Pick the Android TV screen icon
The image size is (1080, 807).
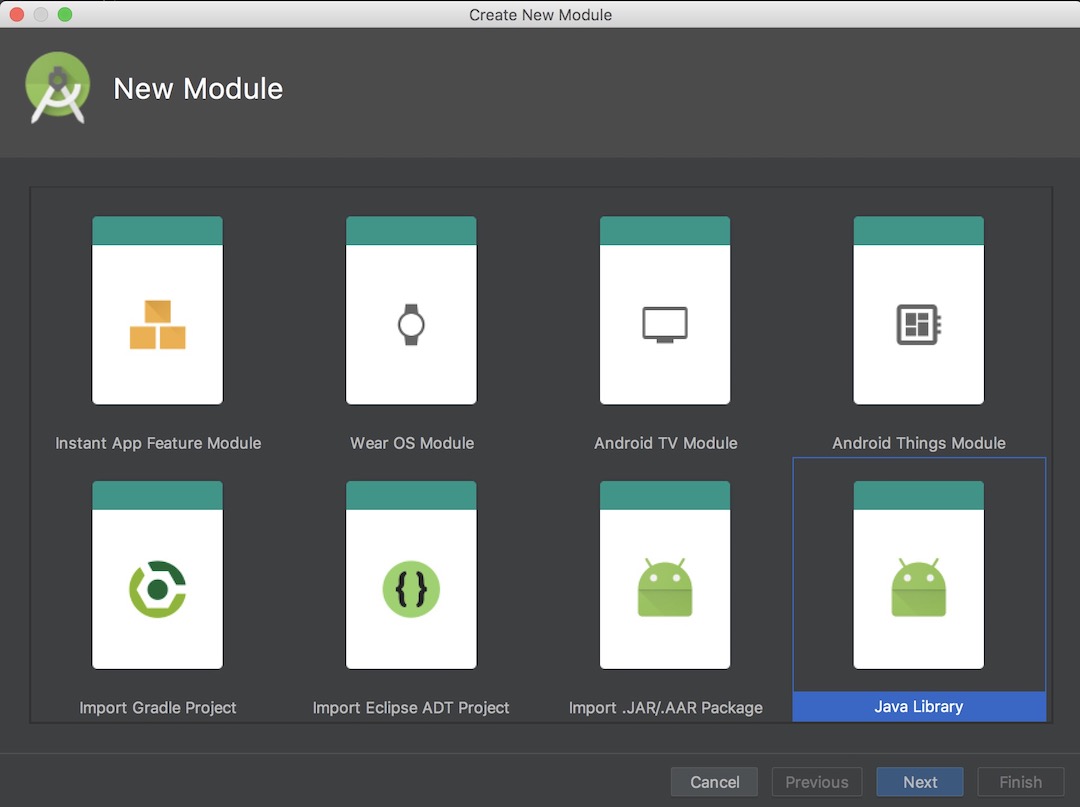point(665,324)
